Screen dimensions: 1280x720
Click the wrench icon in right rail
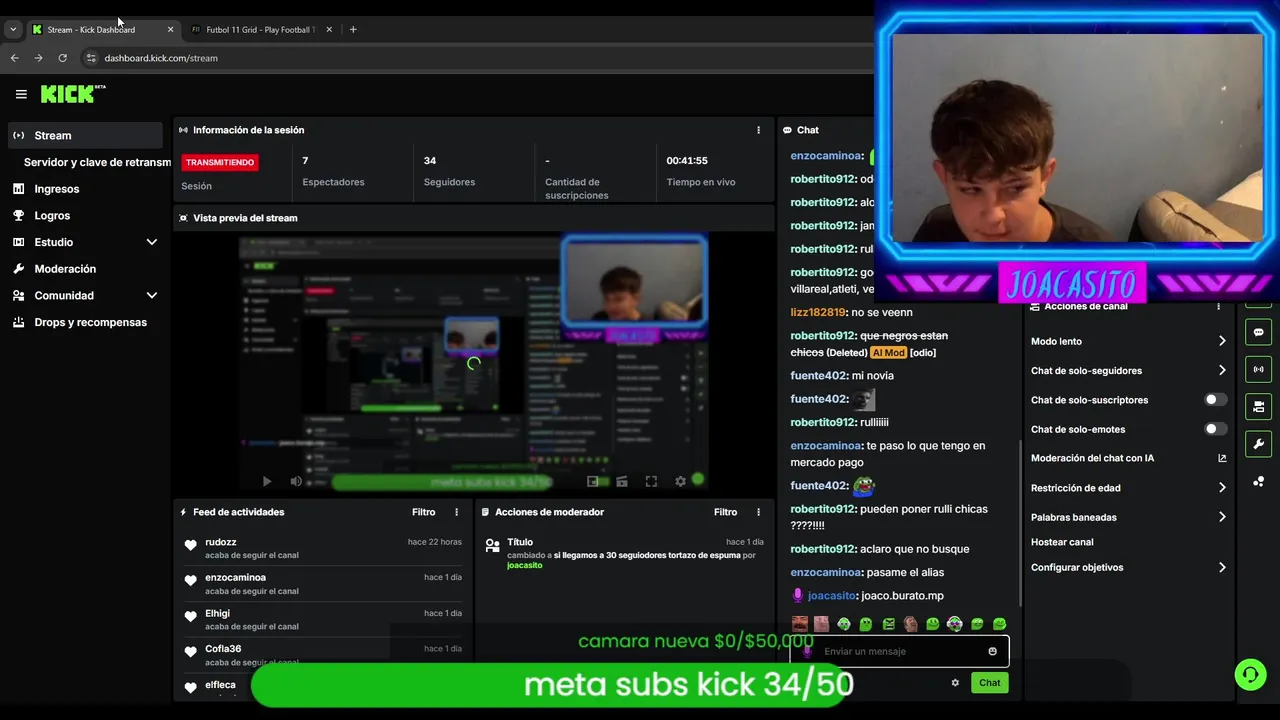point(1258,444)
